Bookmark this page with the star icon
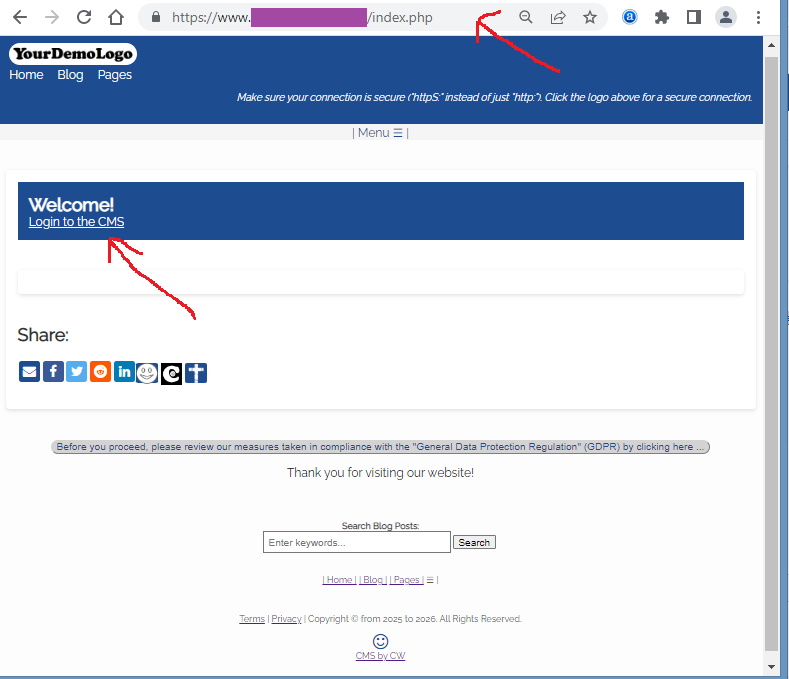 590,17
